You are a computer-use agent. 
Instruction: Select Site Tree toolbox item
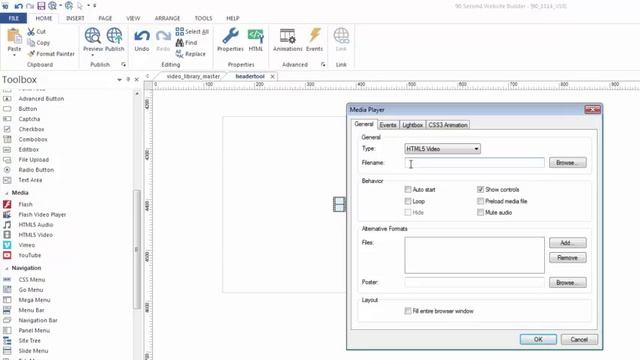pos(29,340)
